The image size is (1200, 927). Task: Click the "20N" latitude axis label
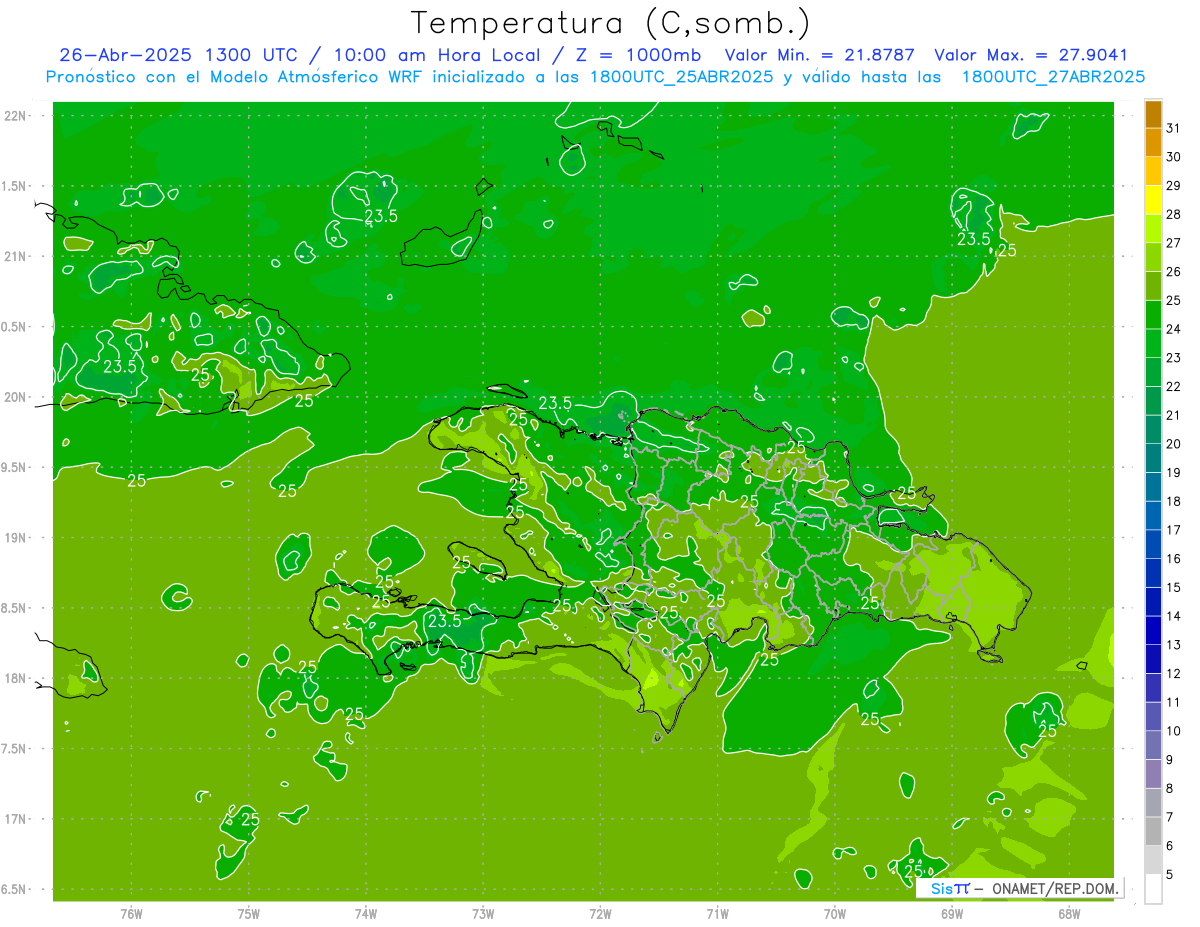click(x=16, y=397)
